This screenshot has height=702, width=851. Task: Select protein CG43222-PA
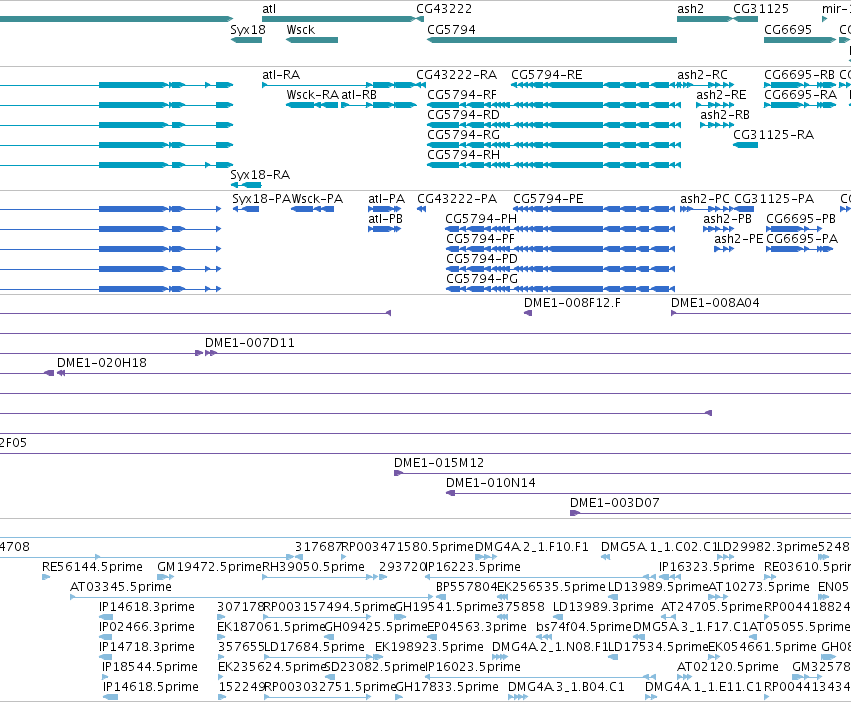tap(457, 199)
